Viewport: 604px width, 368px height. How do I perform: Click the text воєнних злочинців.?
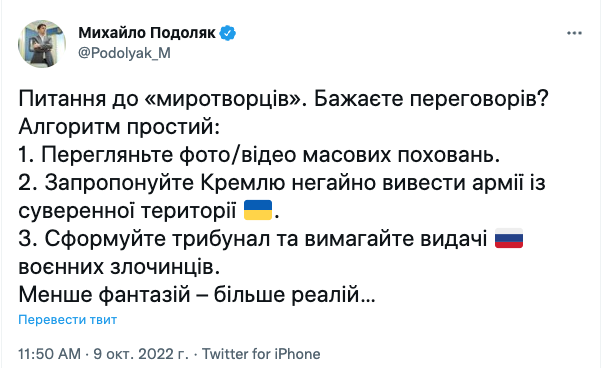(119, 267)
